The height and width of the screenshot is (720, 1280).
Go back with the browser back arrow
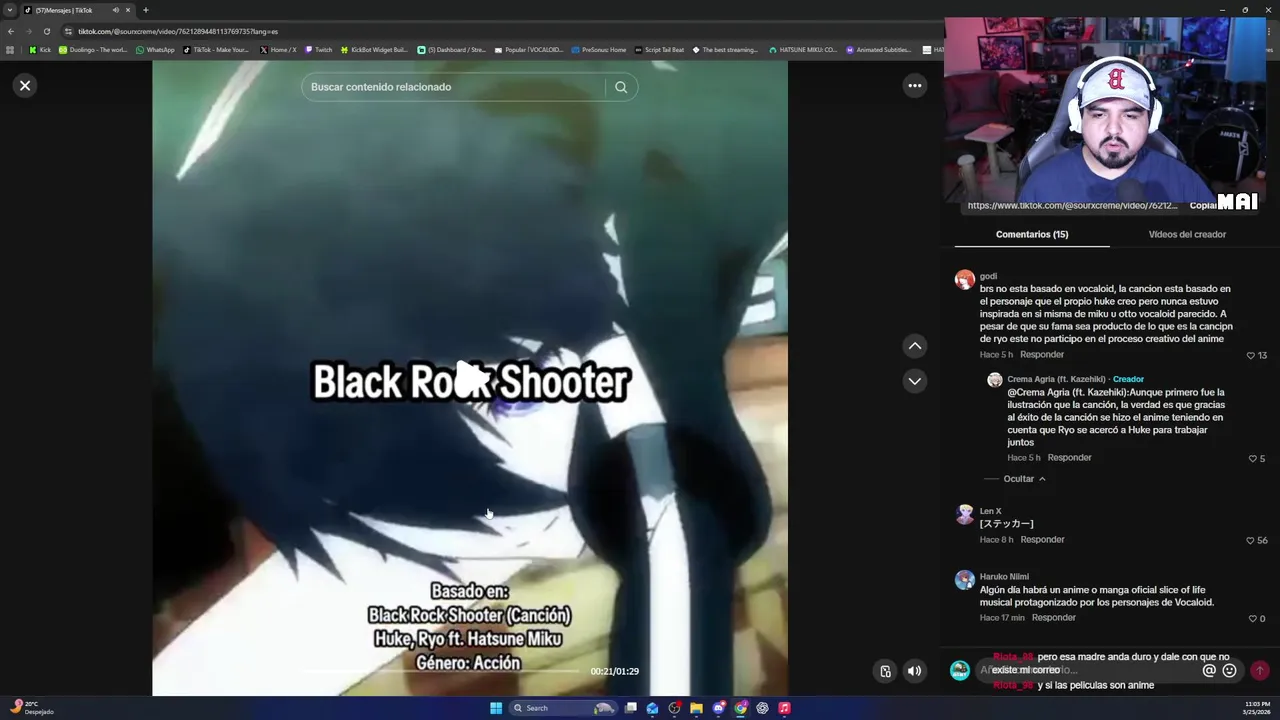coord(11,31)
